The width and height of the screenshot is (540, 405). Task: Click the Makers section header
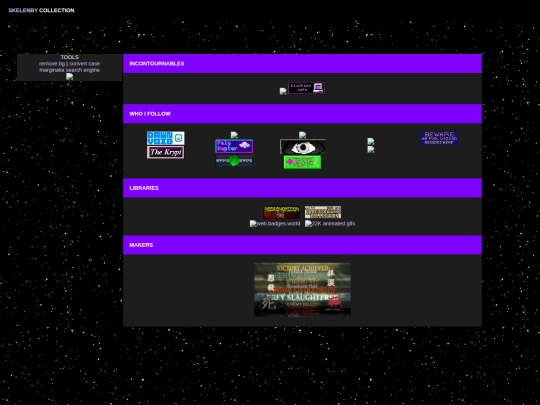pos(302,245)
